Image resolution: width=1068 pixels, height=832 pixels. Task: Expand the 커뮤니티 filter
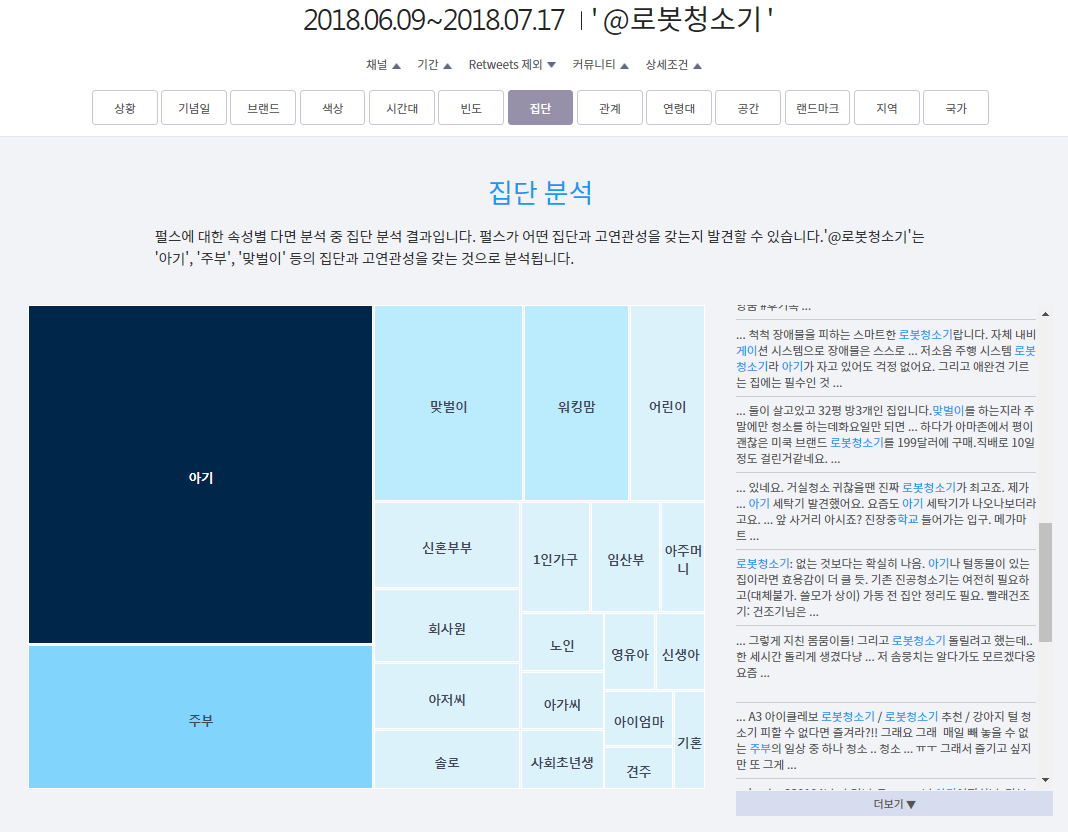point(600,65)
